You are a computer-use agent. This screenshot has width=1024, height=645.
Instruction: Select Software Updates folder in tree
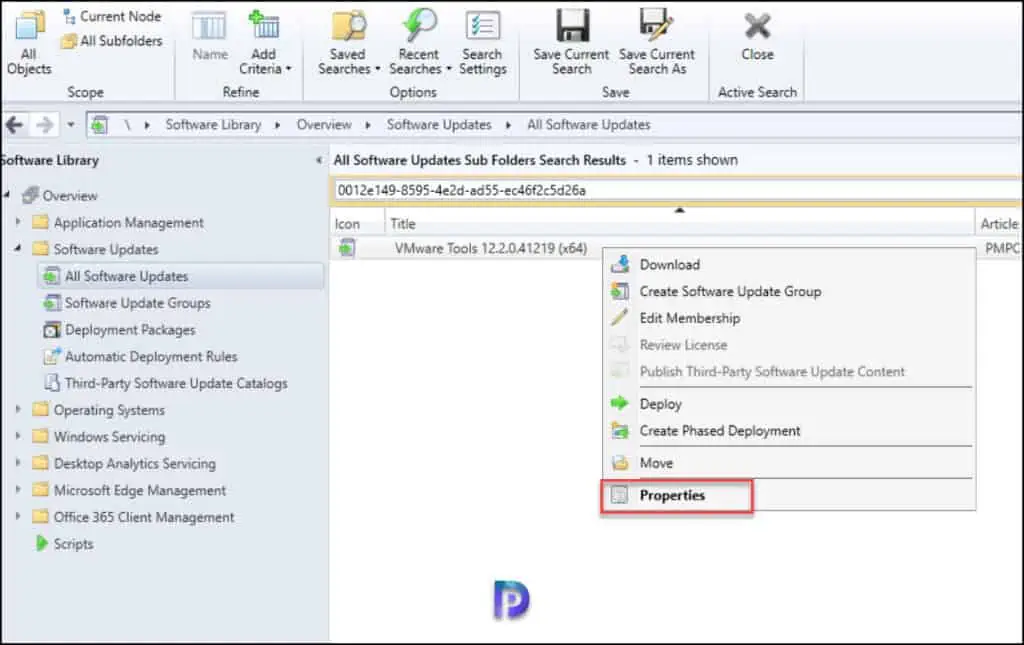coord(96,249)
